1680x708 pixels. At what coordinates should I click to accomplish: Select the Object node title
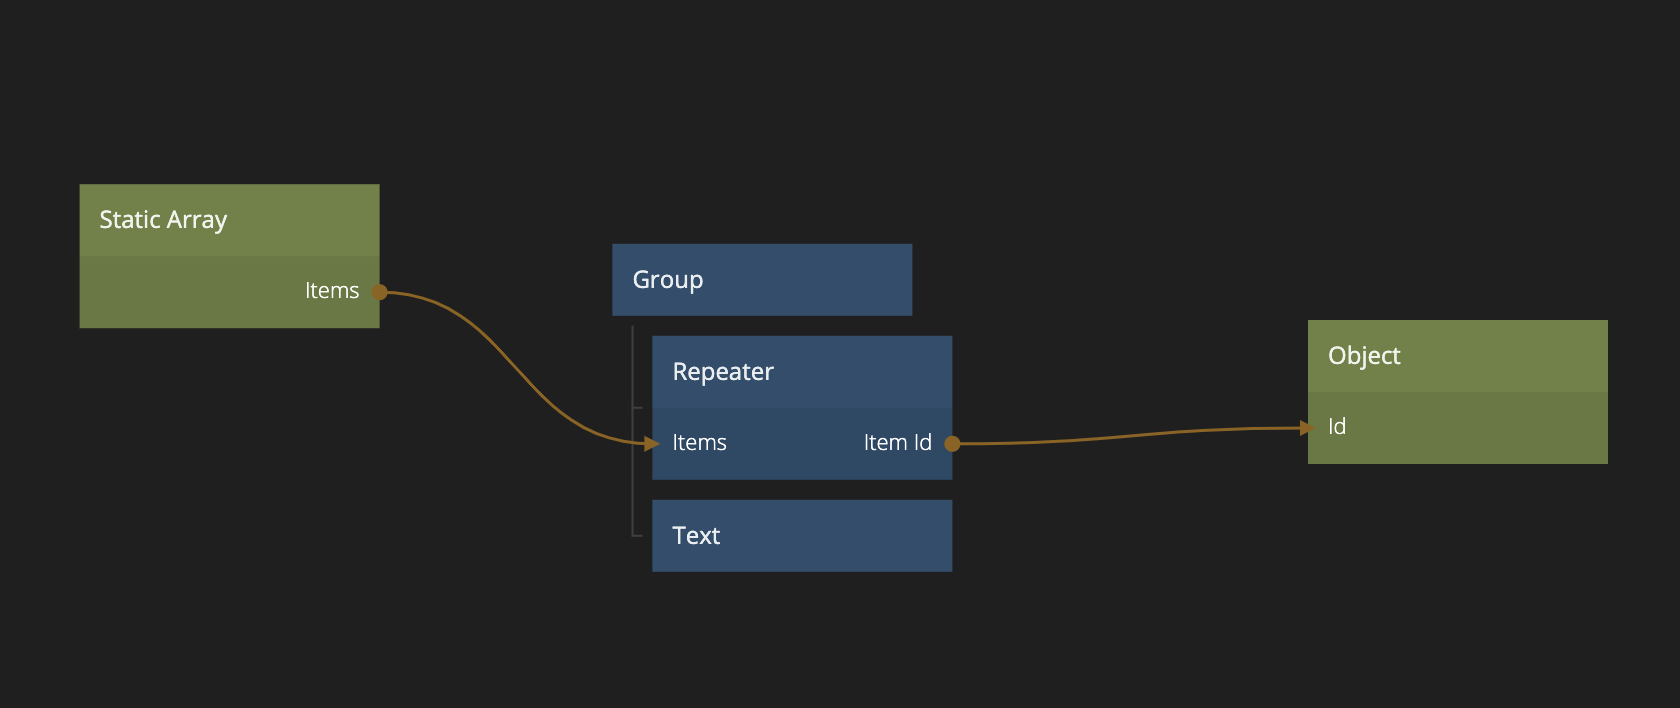pos(1364,356)
